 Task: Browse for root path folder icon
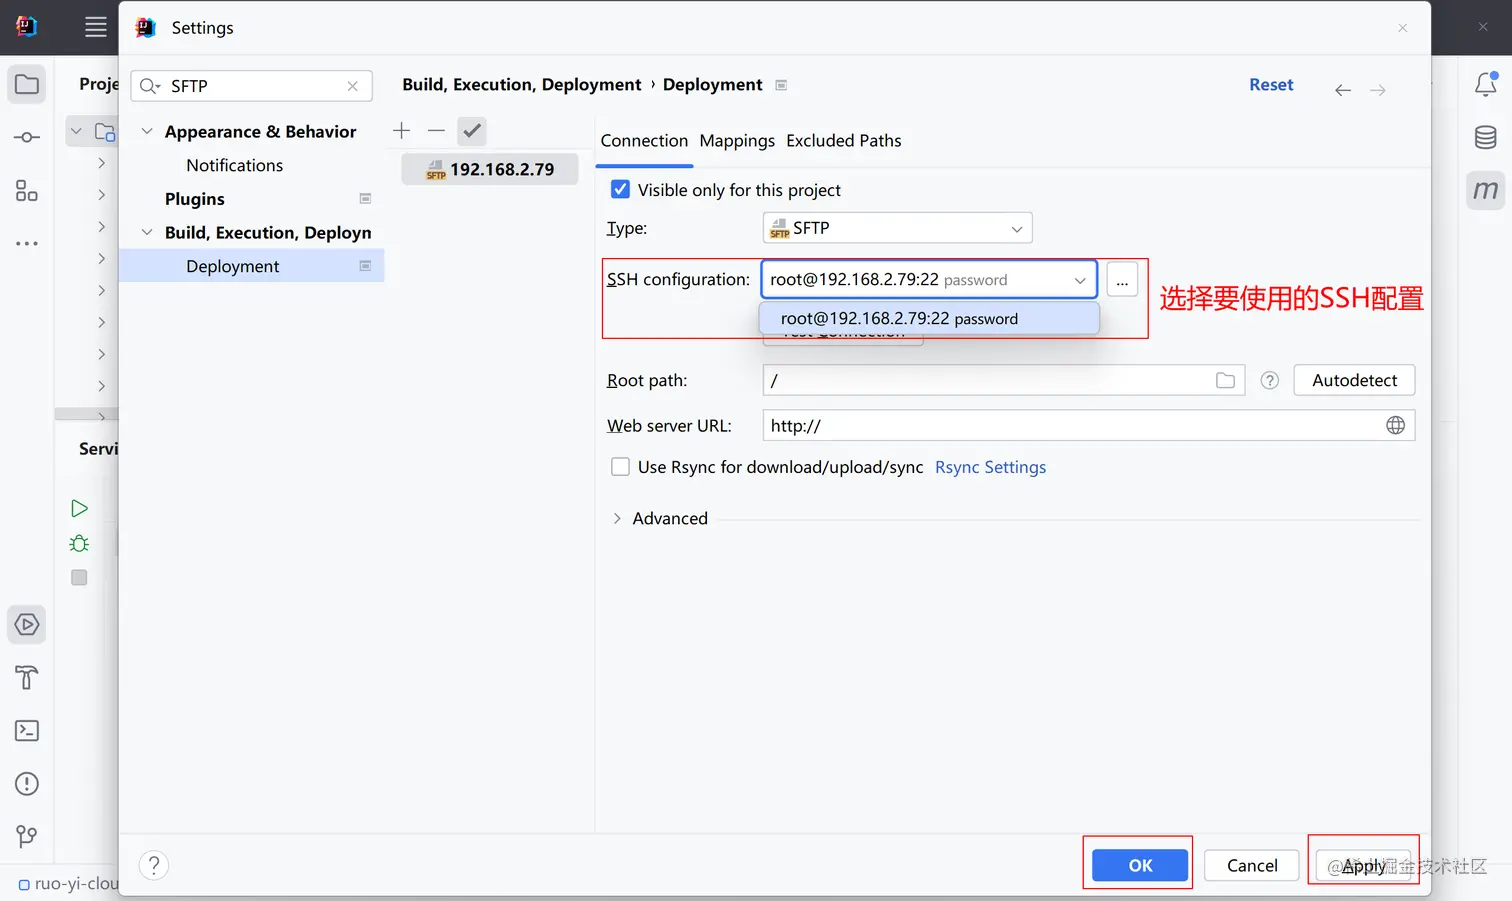(1225, 380)
